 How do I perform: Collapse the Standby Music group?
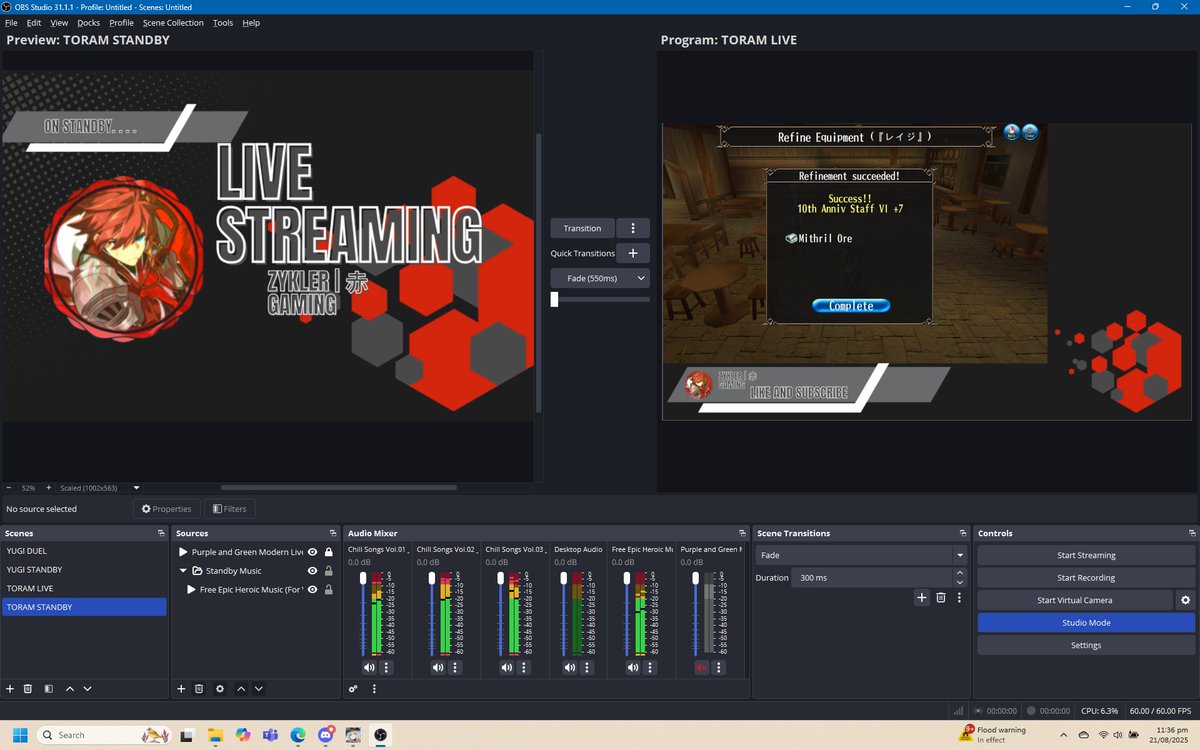[x=184, y=571]
